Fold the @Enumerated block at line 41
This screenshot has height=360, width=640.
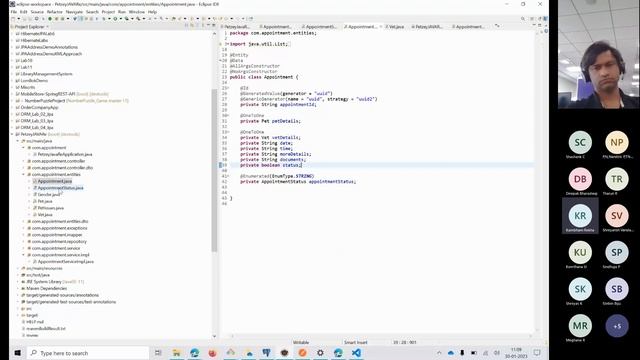coord(228,176)
